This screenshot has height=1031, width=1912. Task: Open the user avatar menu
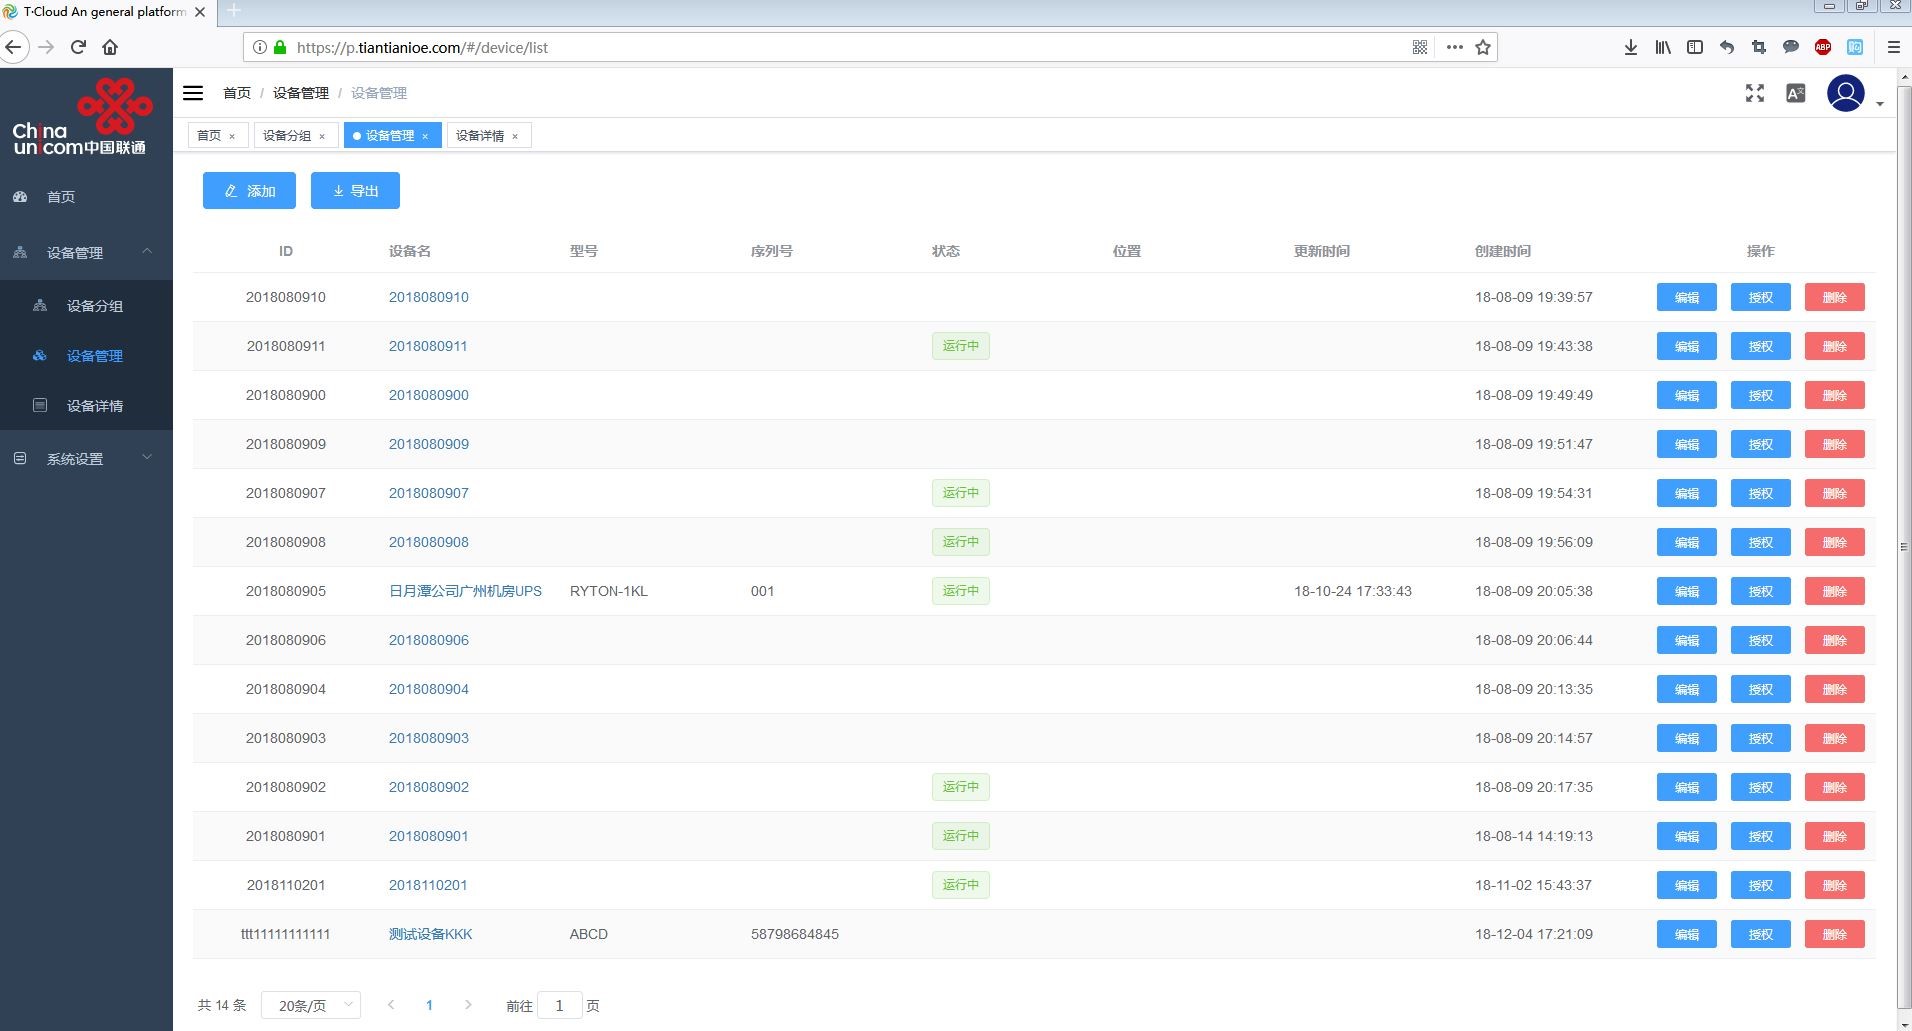(x=1846, y=94)
